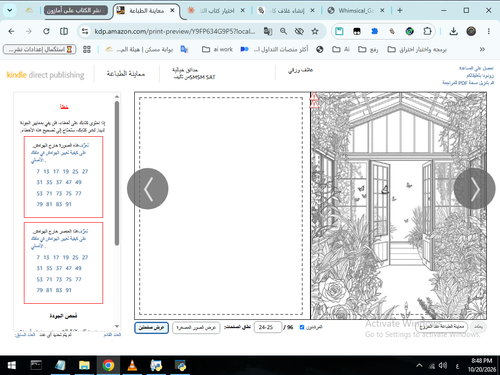Switch to the نشر الكتاب على أمازون tab
Viewport: 500px width, 375px height.
pyautogui.click(x=76, y=10)
